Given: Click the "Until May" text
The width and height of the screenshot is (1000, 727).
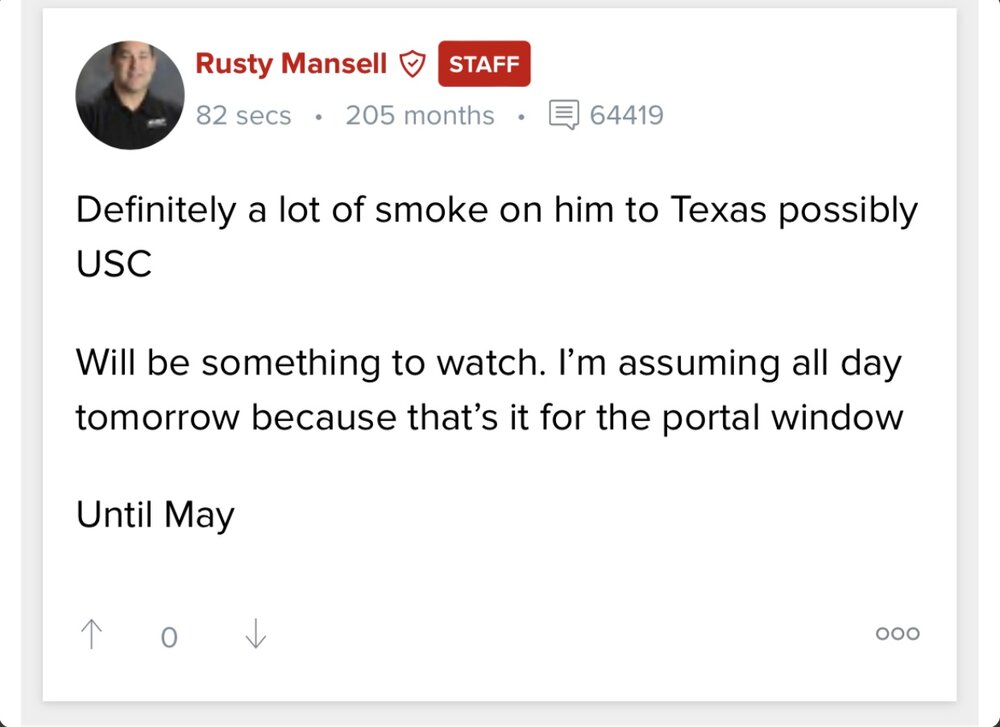Looking at the screenshot, I should [x=155, y=515].
